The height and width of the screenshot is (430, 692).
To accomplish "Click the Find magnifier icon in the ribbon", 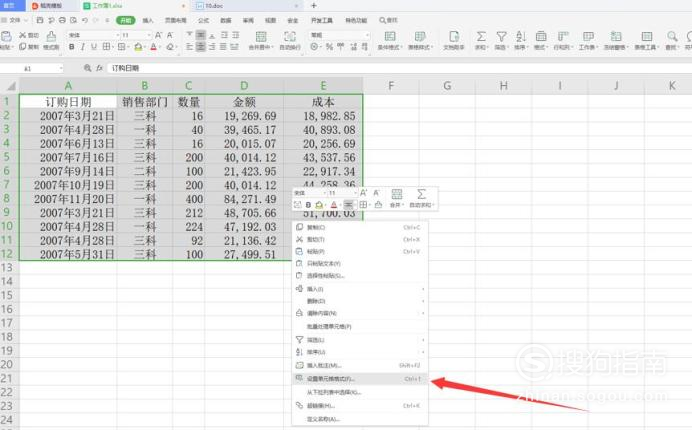I will coord(672,36).
